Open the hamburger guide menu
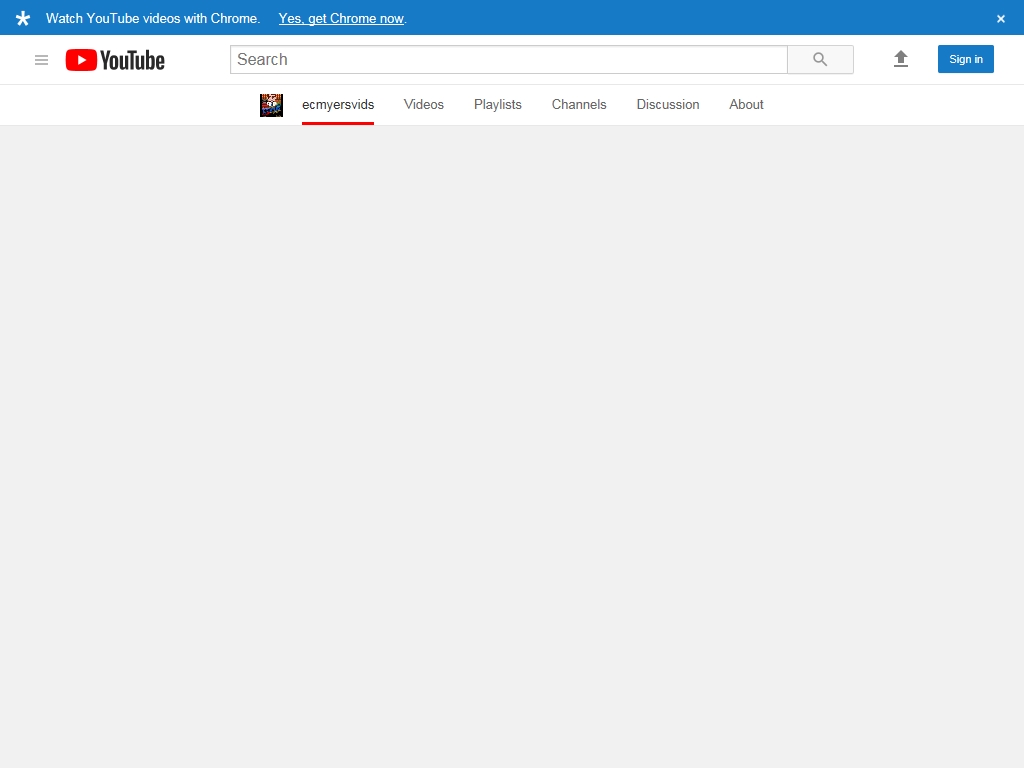 pyautogui.click(x=41, y=60)
